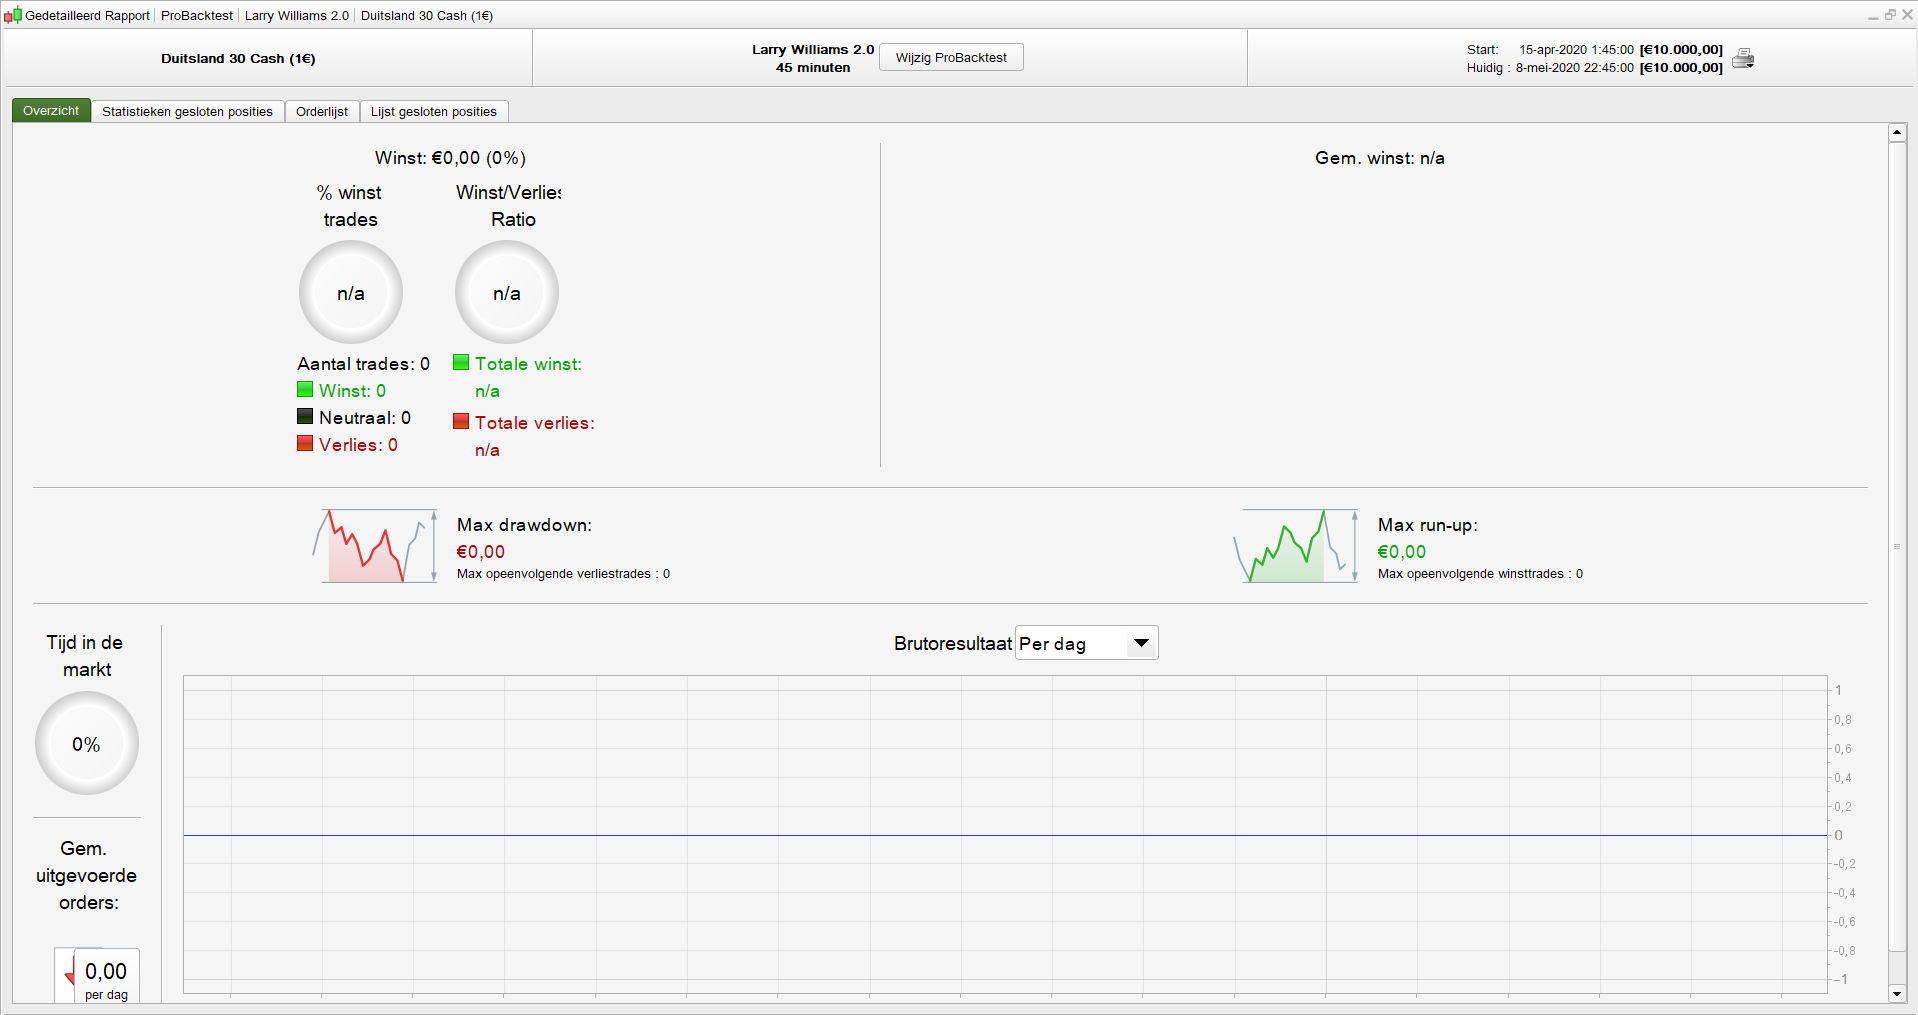Click the scrollbar down arrow
The width and height of the screenshot is (1918, 1015).
1897,993
